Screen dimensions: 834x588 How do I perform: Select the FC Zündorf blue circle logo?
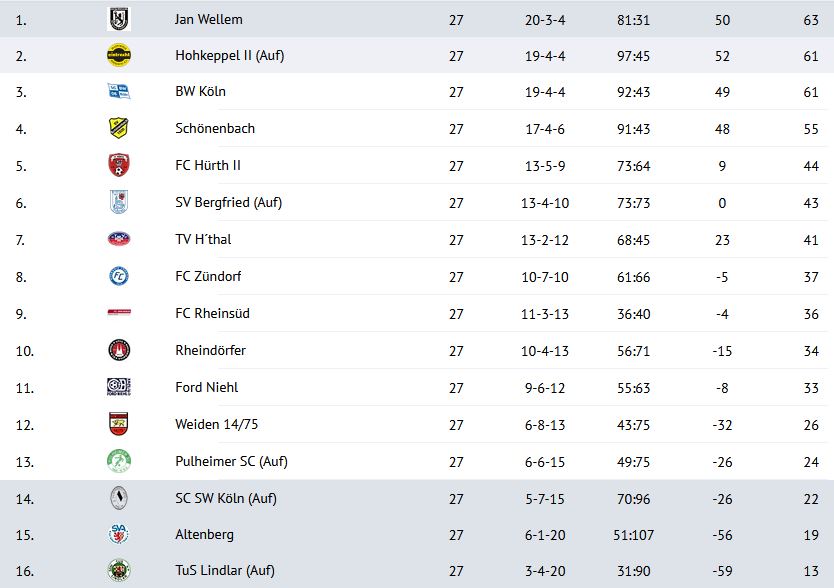119,276
